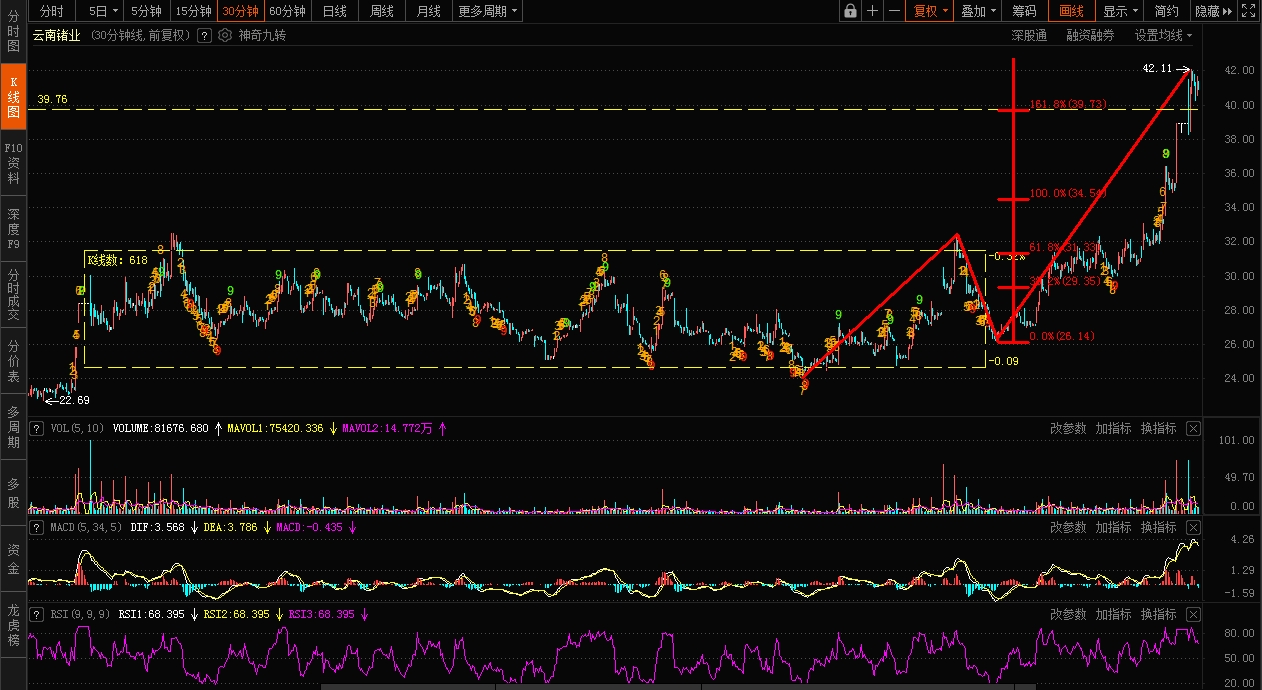Click 换指标 in the MACD panel
1262x690 pixels.
pos(1159,527)
